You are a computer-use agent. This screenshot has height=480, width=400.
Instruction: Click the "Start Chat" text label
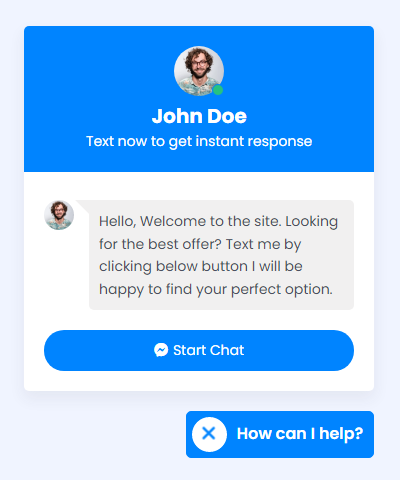[x=209, y=350]
